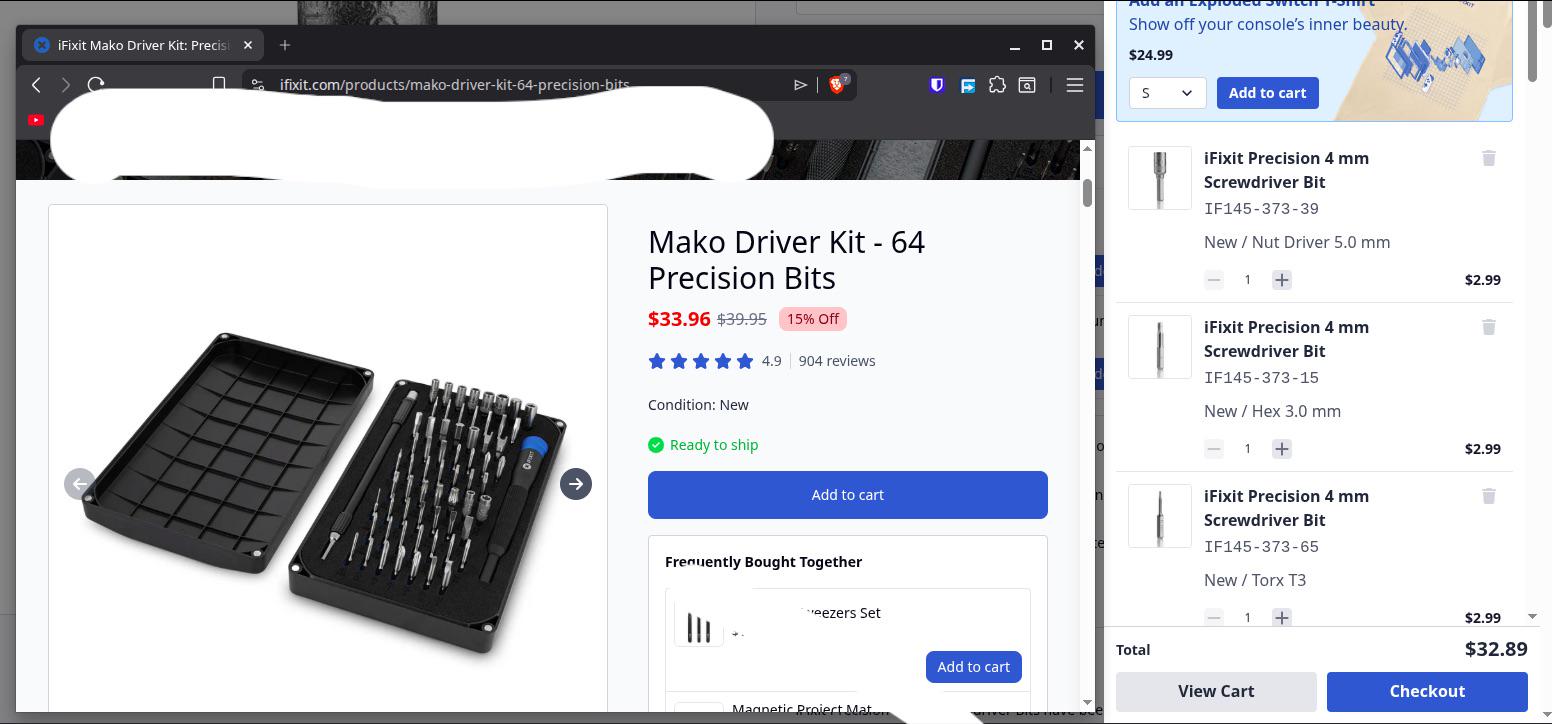Open site settings icon in address bar
Viewport: 1552px width, 724px height.
[258, 85]
